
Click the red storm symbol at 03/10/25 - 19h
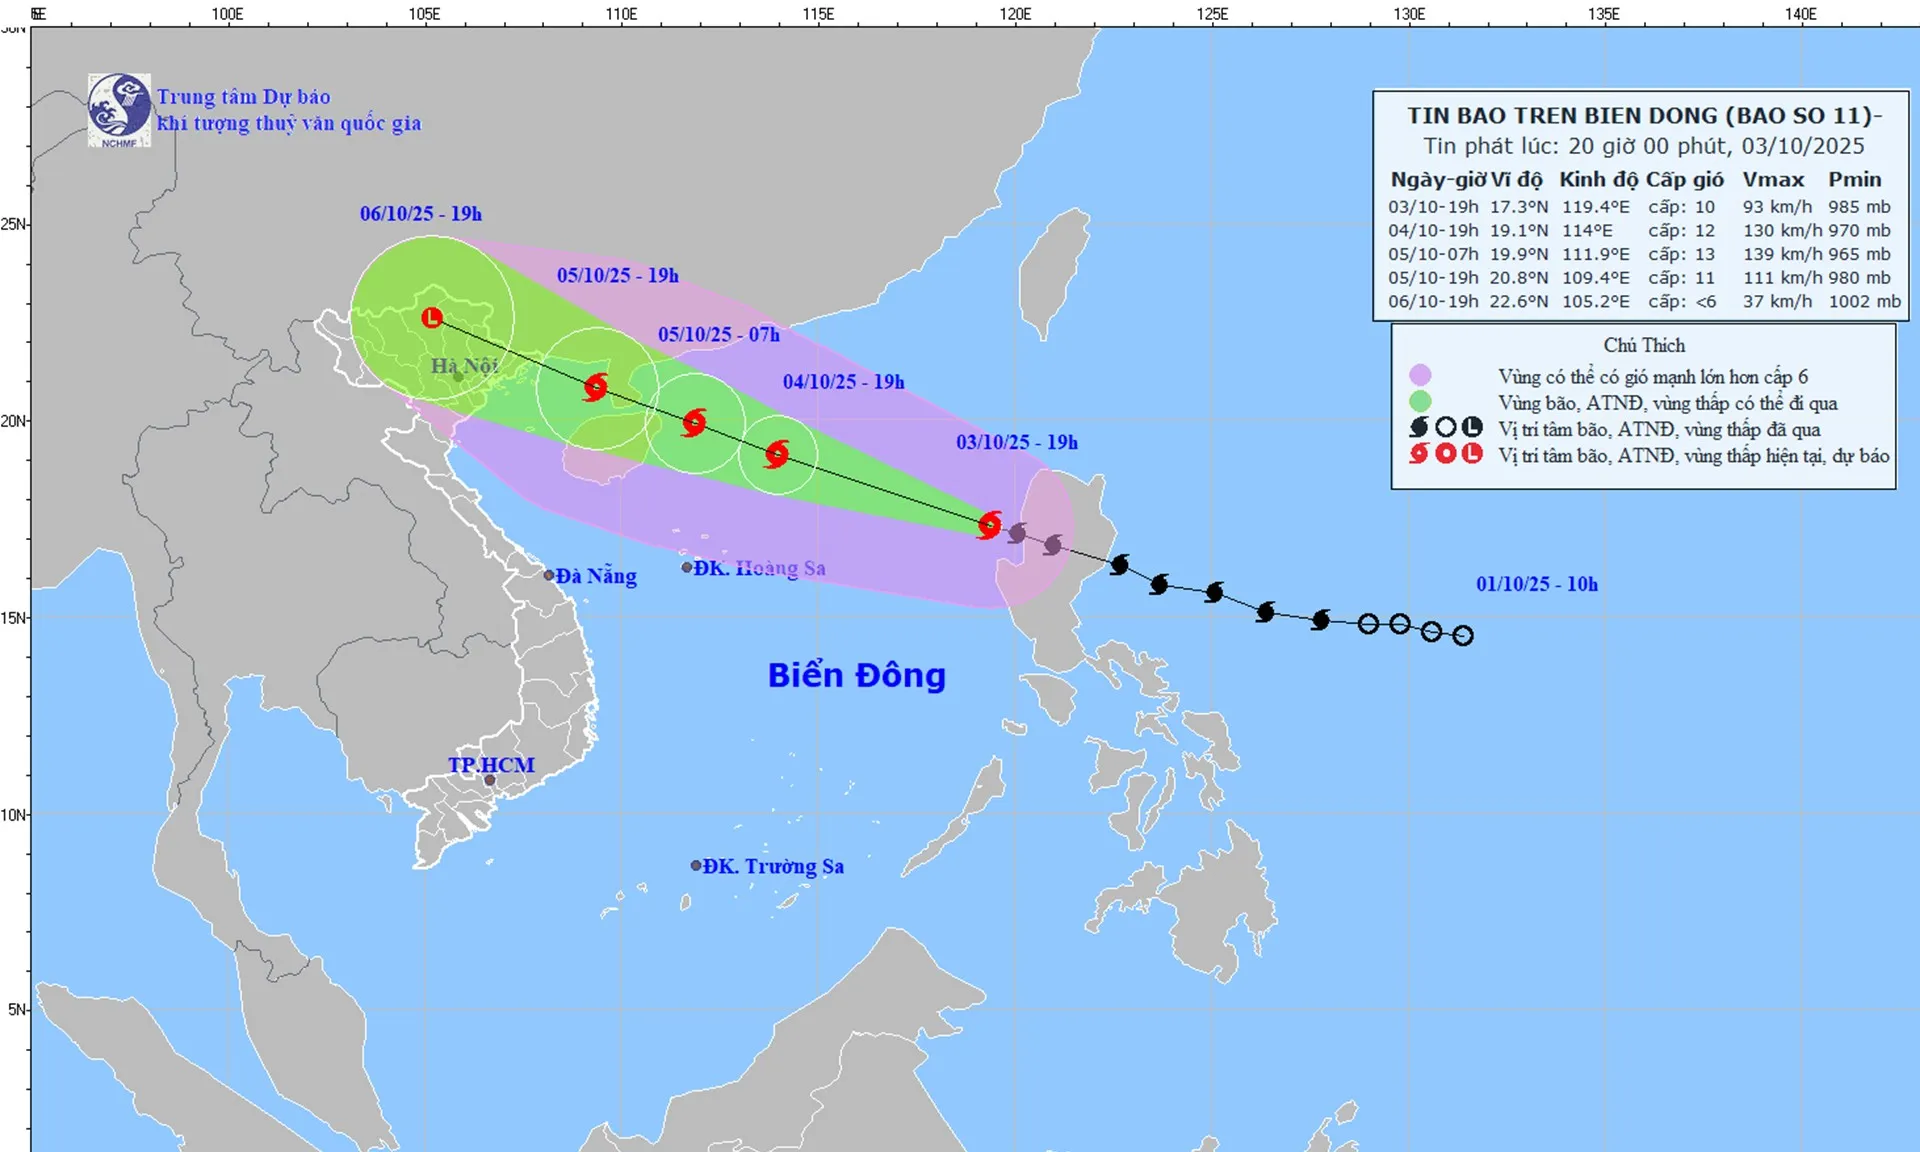pos(990,524)
